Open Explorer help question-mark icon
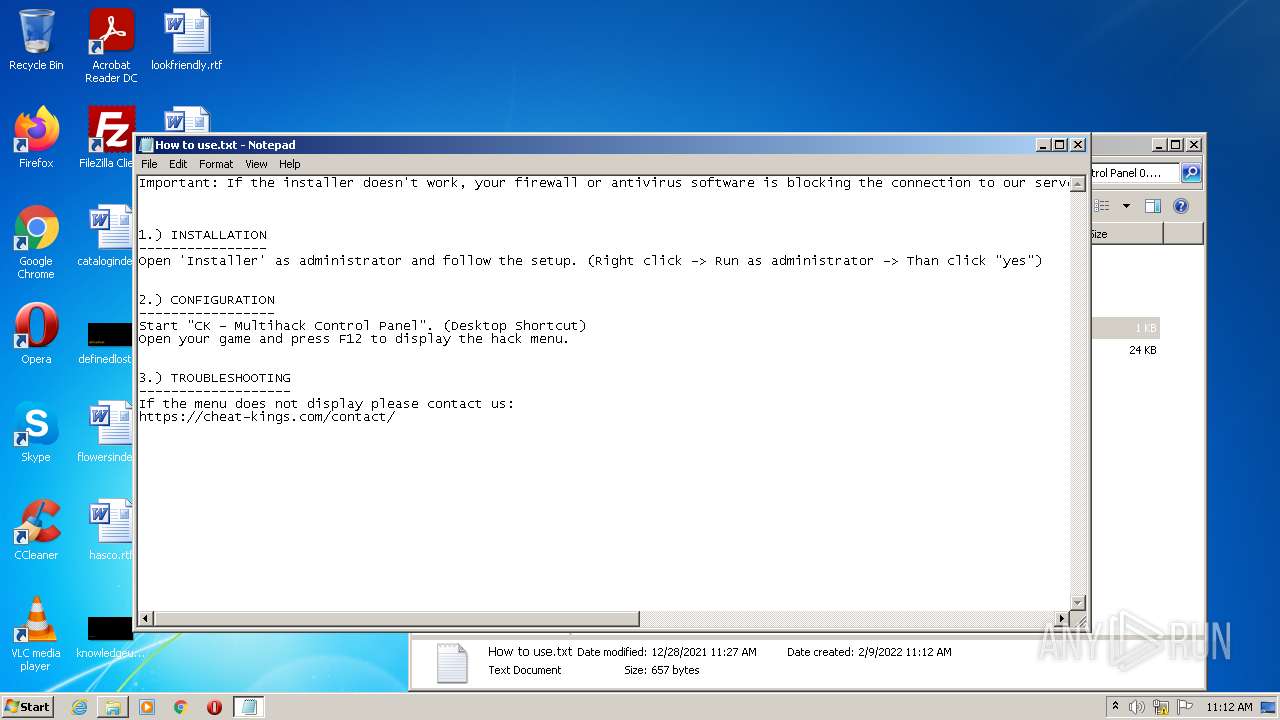 pyautogui.click(x=1181, y=206)
